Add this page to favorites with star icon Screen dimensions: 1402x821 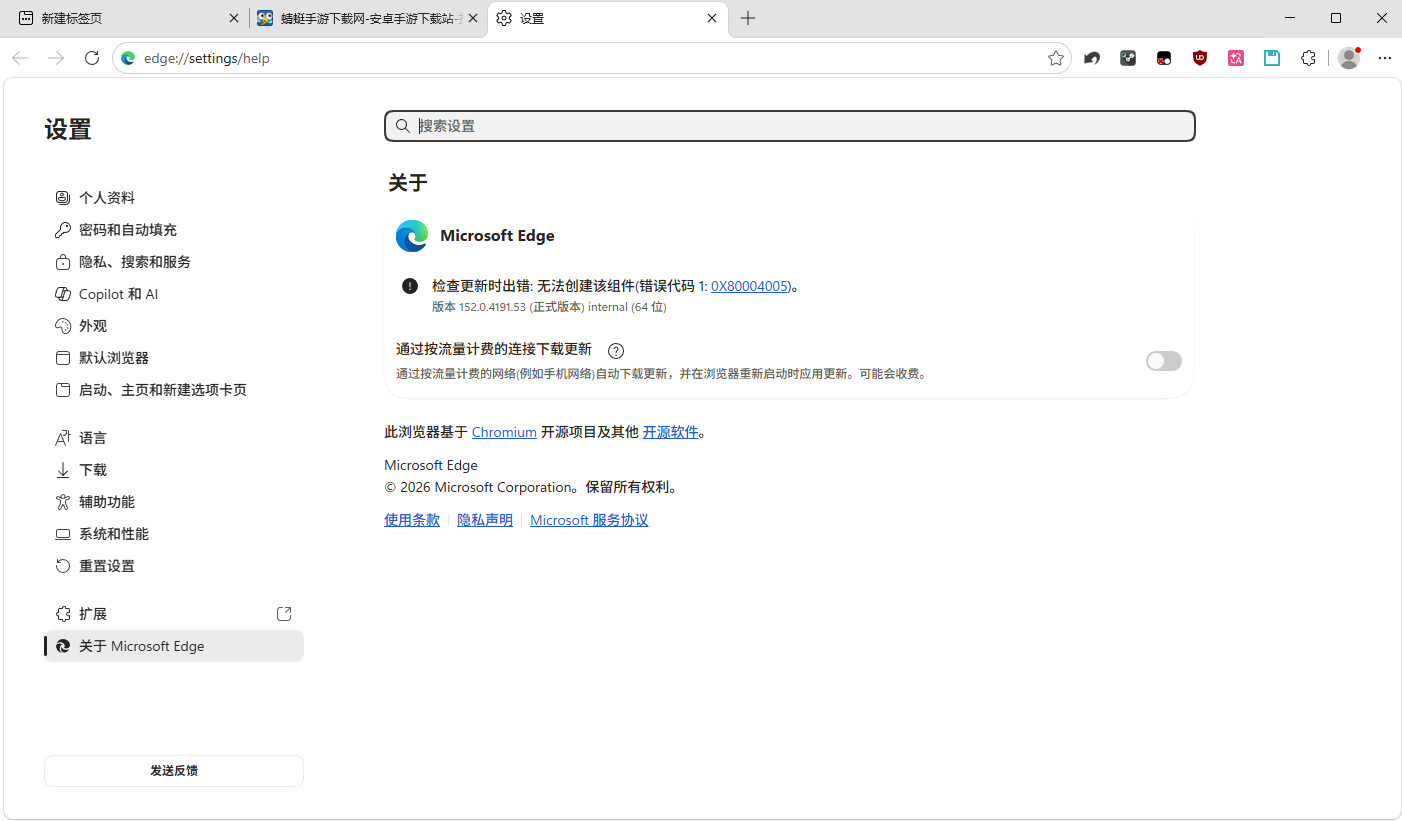click(x=1056, y=58)
